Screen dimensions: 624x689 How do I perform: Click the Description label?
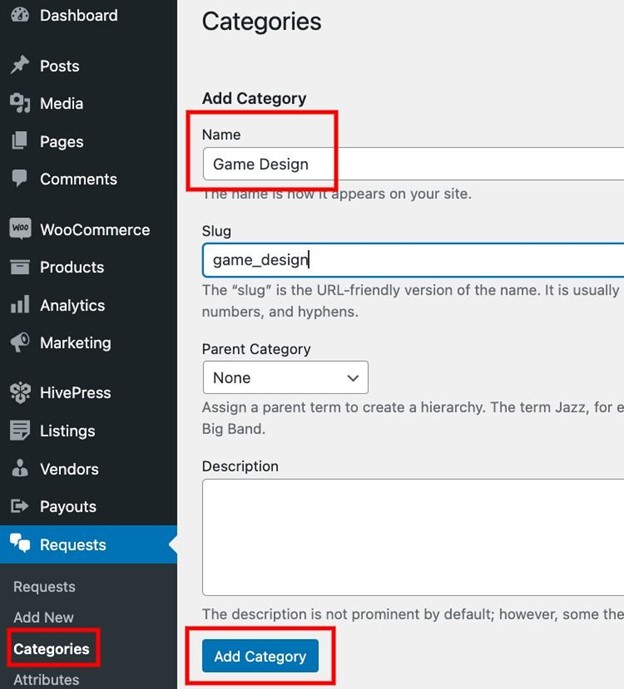pyautogui.click(x=240, y=466)
